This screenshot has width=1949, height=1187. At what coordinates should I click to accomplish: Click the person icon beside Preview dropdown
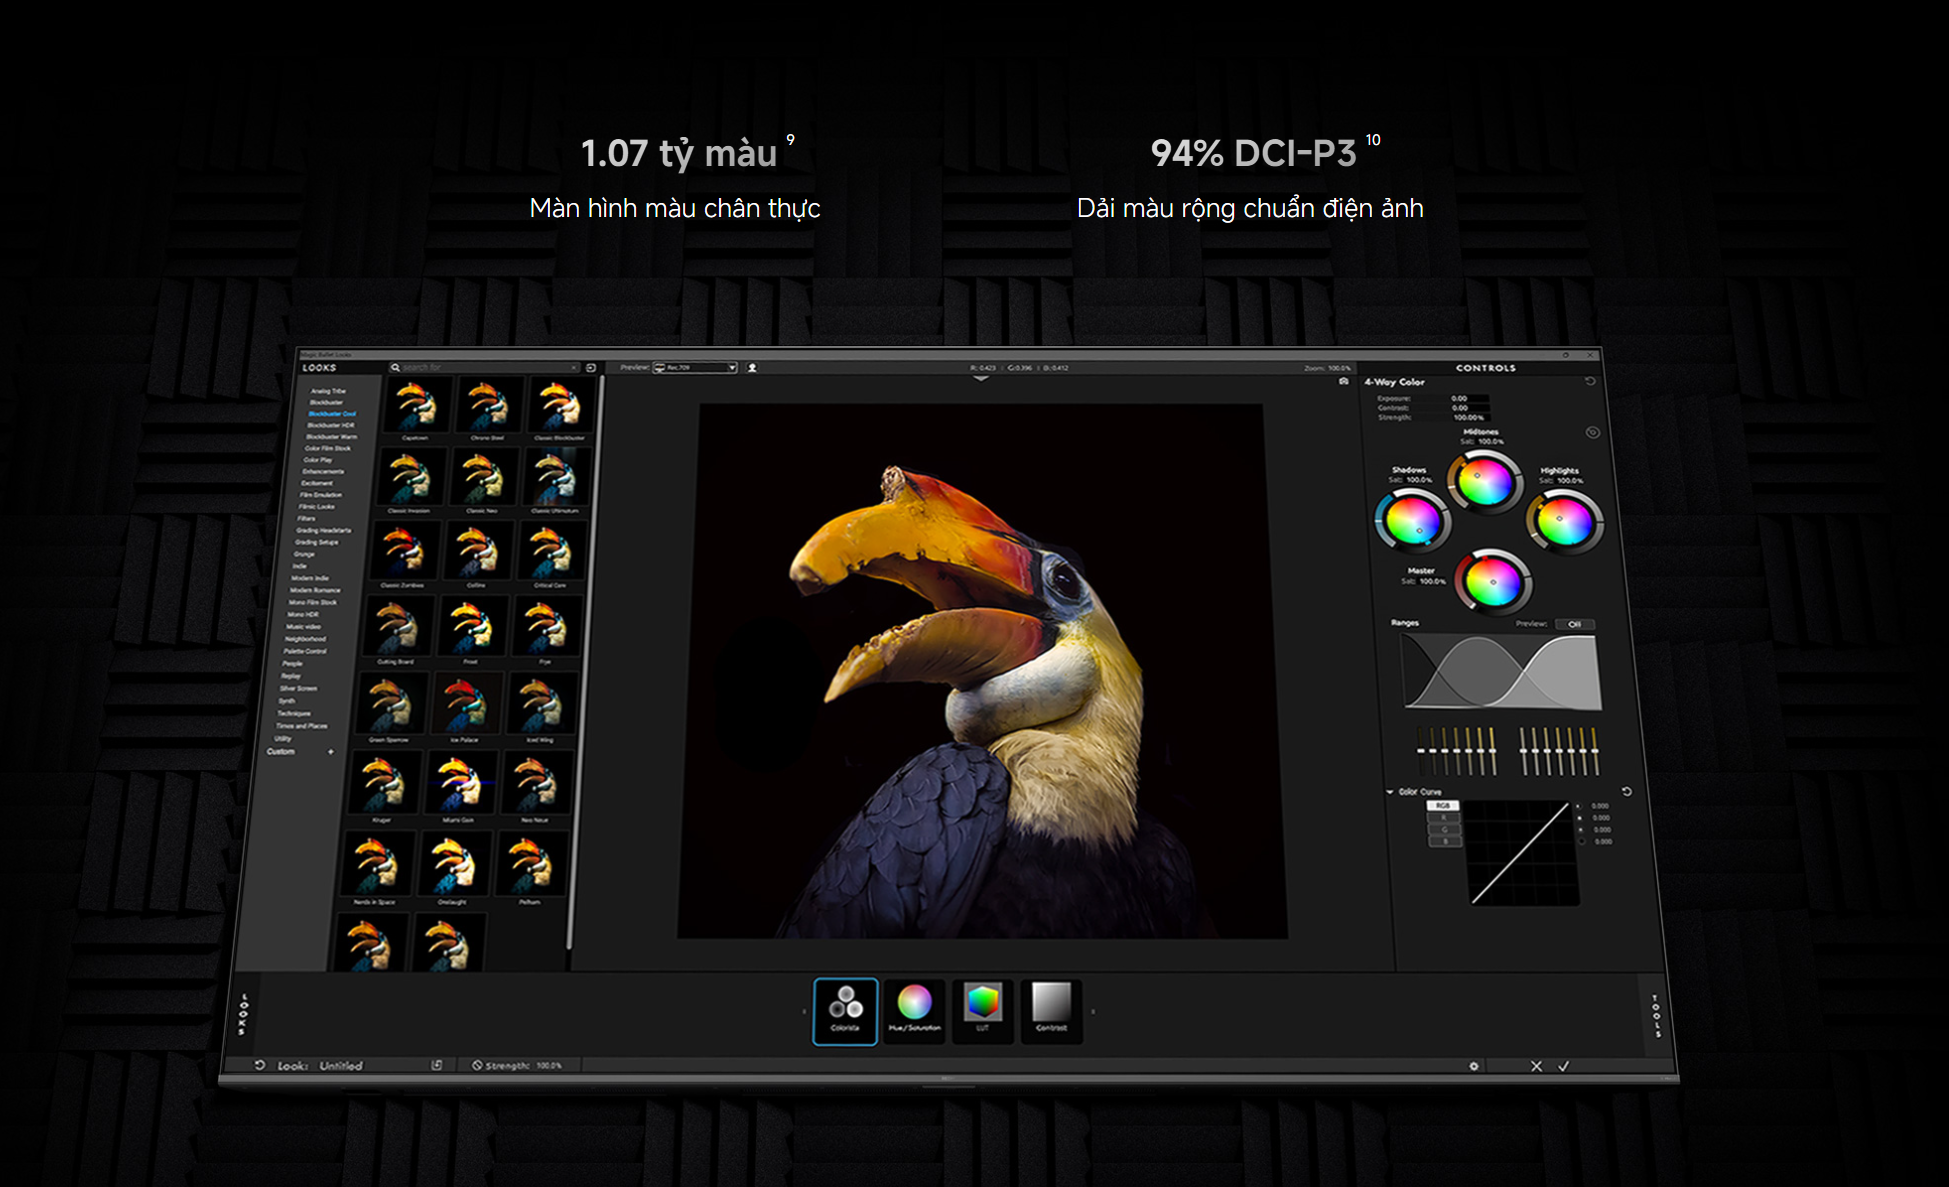coord(752,368)
